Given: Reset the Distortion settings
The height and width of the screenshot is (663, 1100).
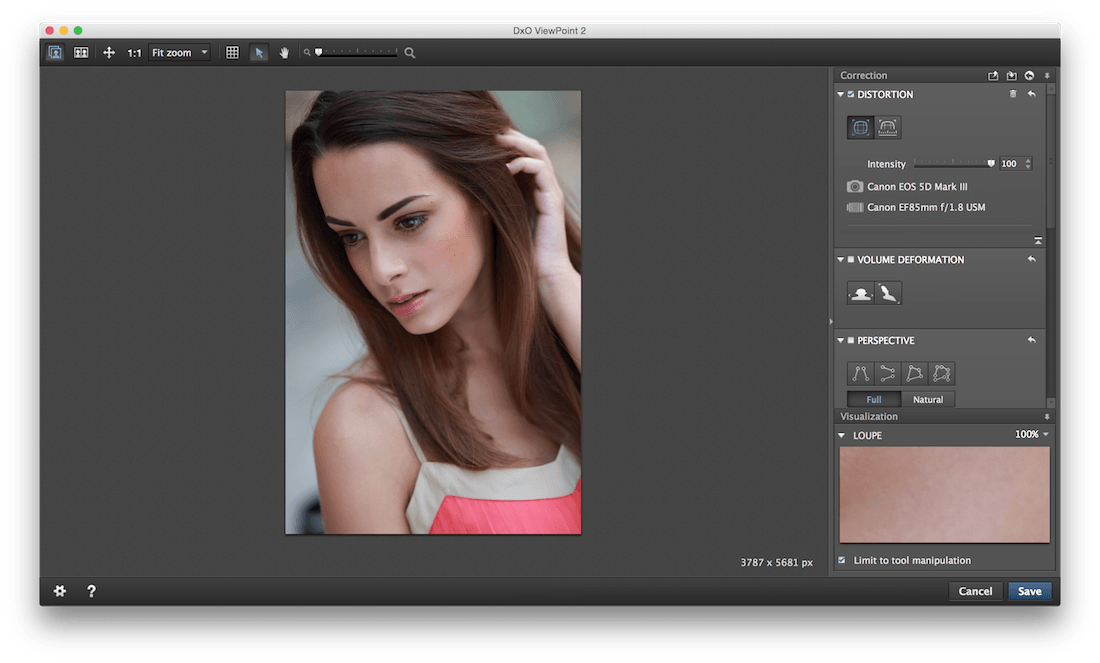Looking at the screenshot, I should tap(1031, 94).
